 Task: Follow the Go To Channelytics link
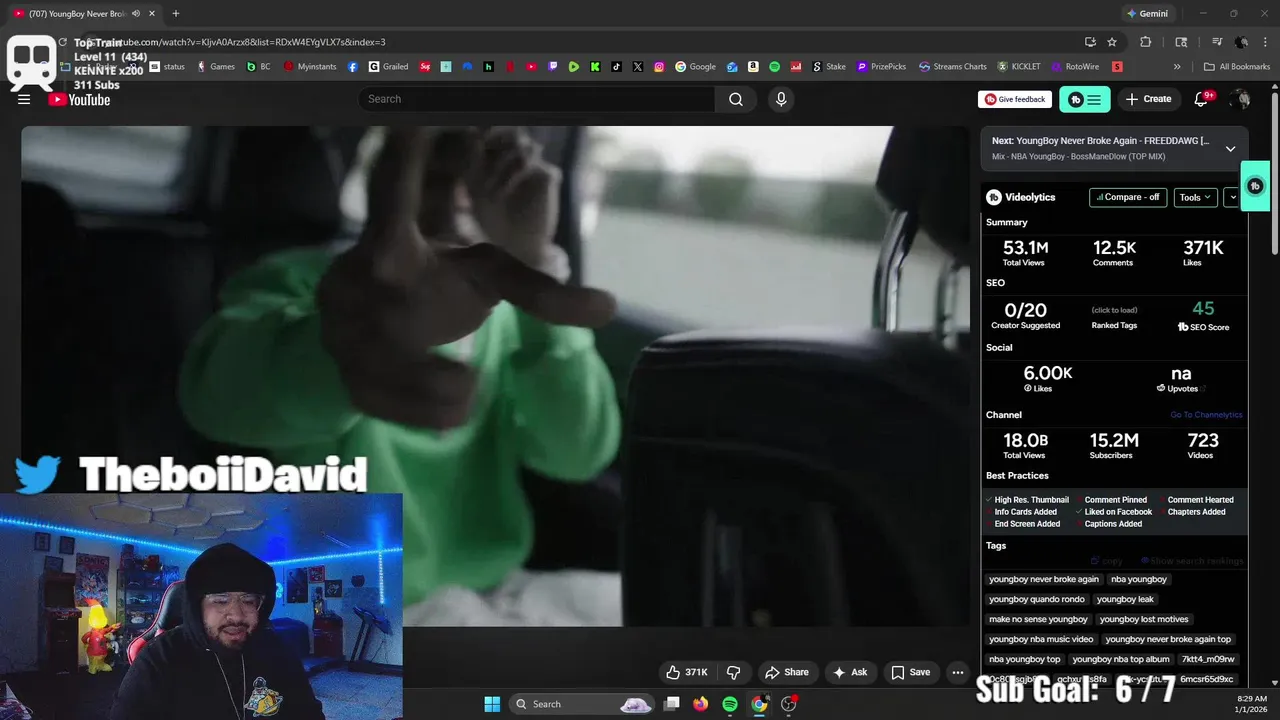1206,415
